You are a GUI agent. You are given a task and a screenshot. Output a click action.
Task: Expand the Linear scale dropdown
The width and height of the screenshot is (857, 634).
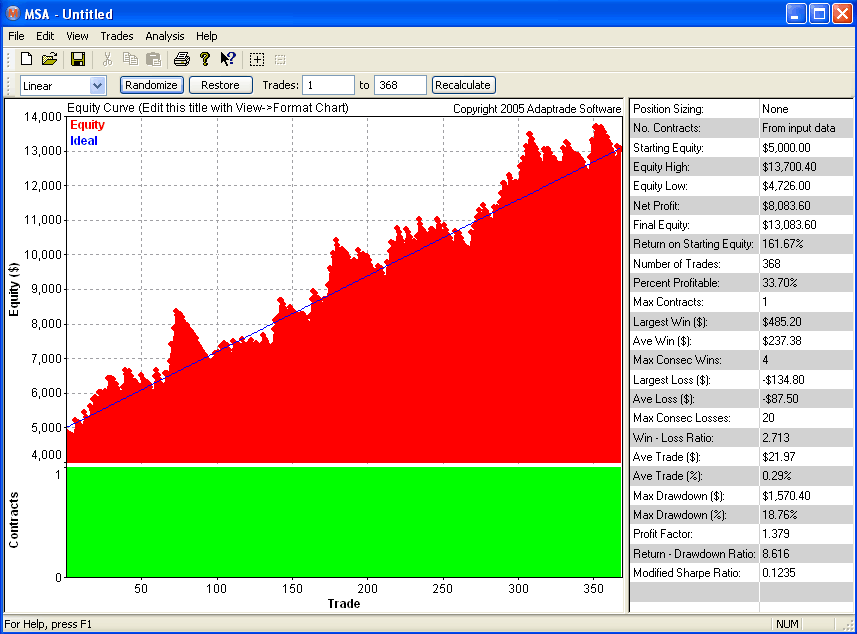click(97, 86)
